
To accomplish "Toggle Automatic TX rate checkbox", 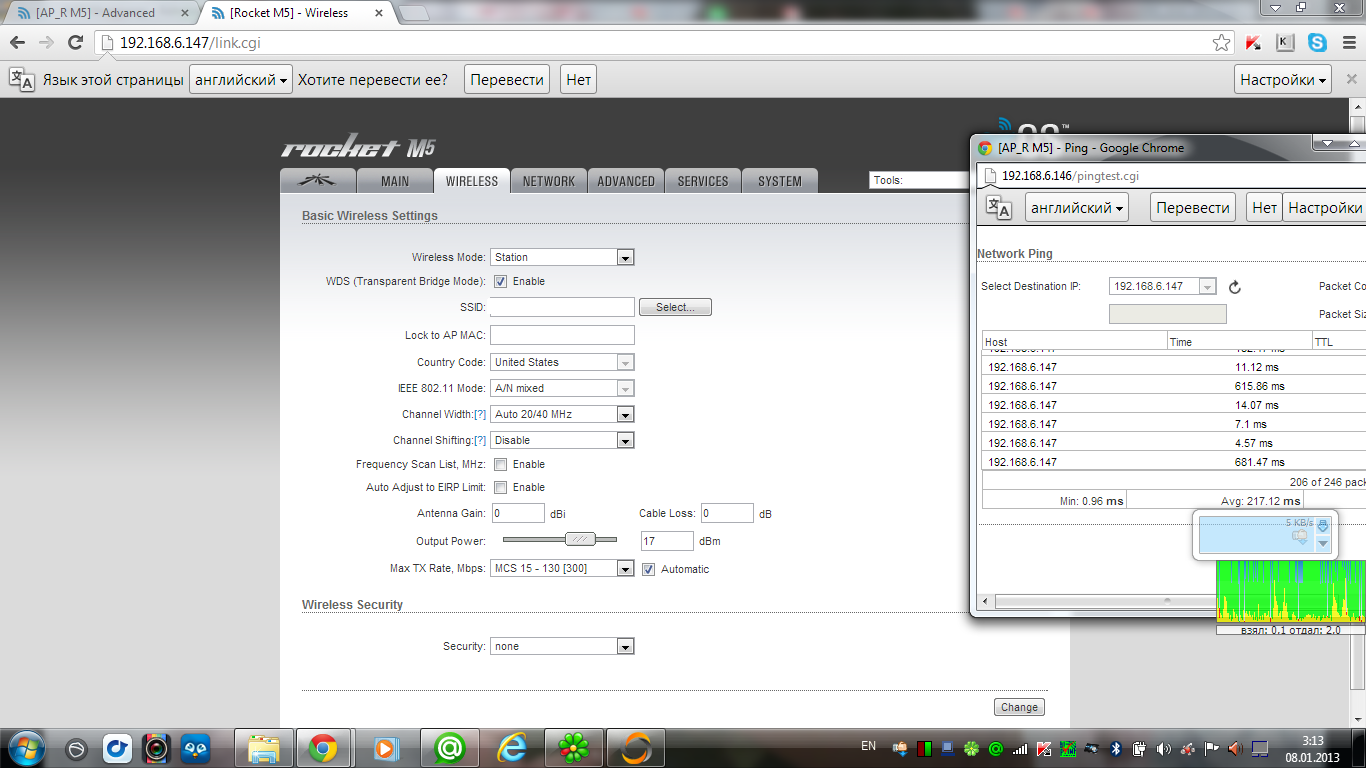I will click(649, 569).
